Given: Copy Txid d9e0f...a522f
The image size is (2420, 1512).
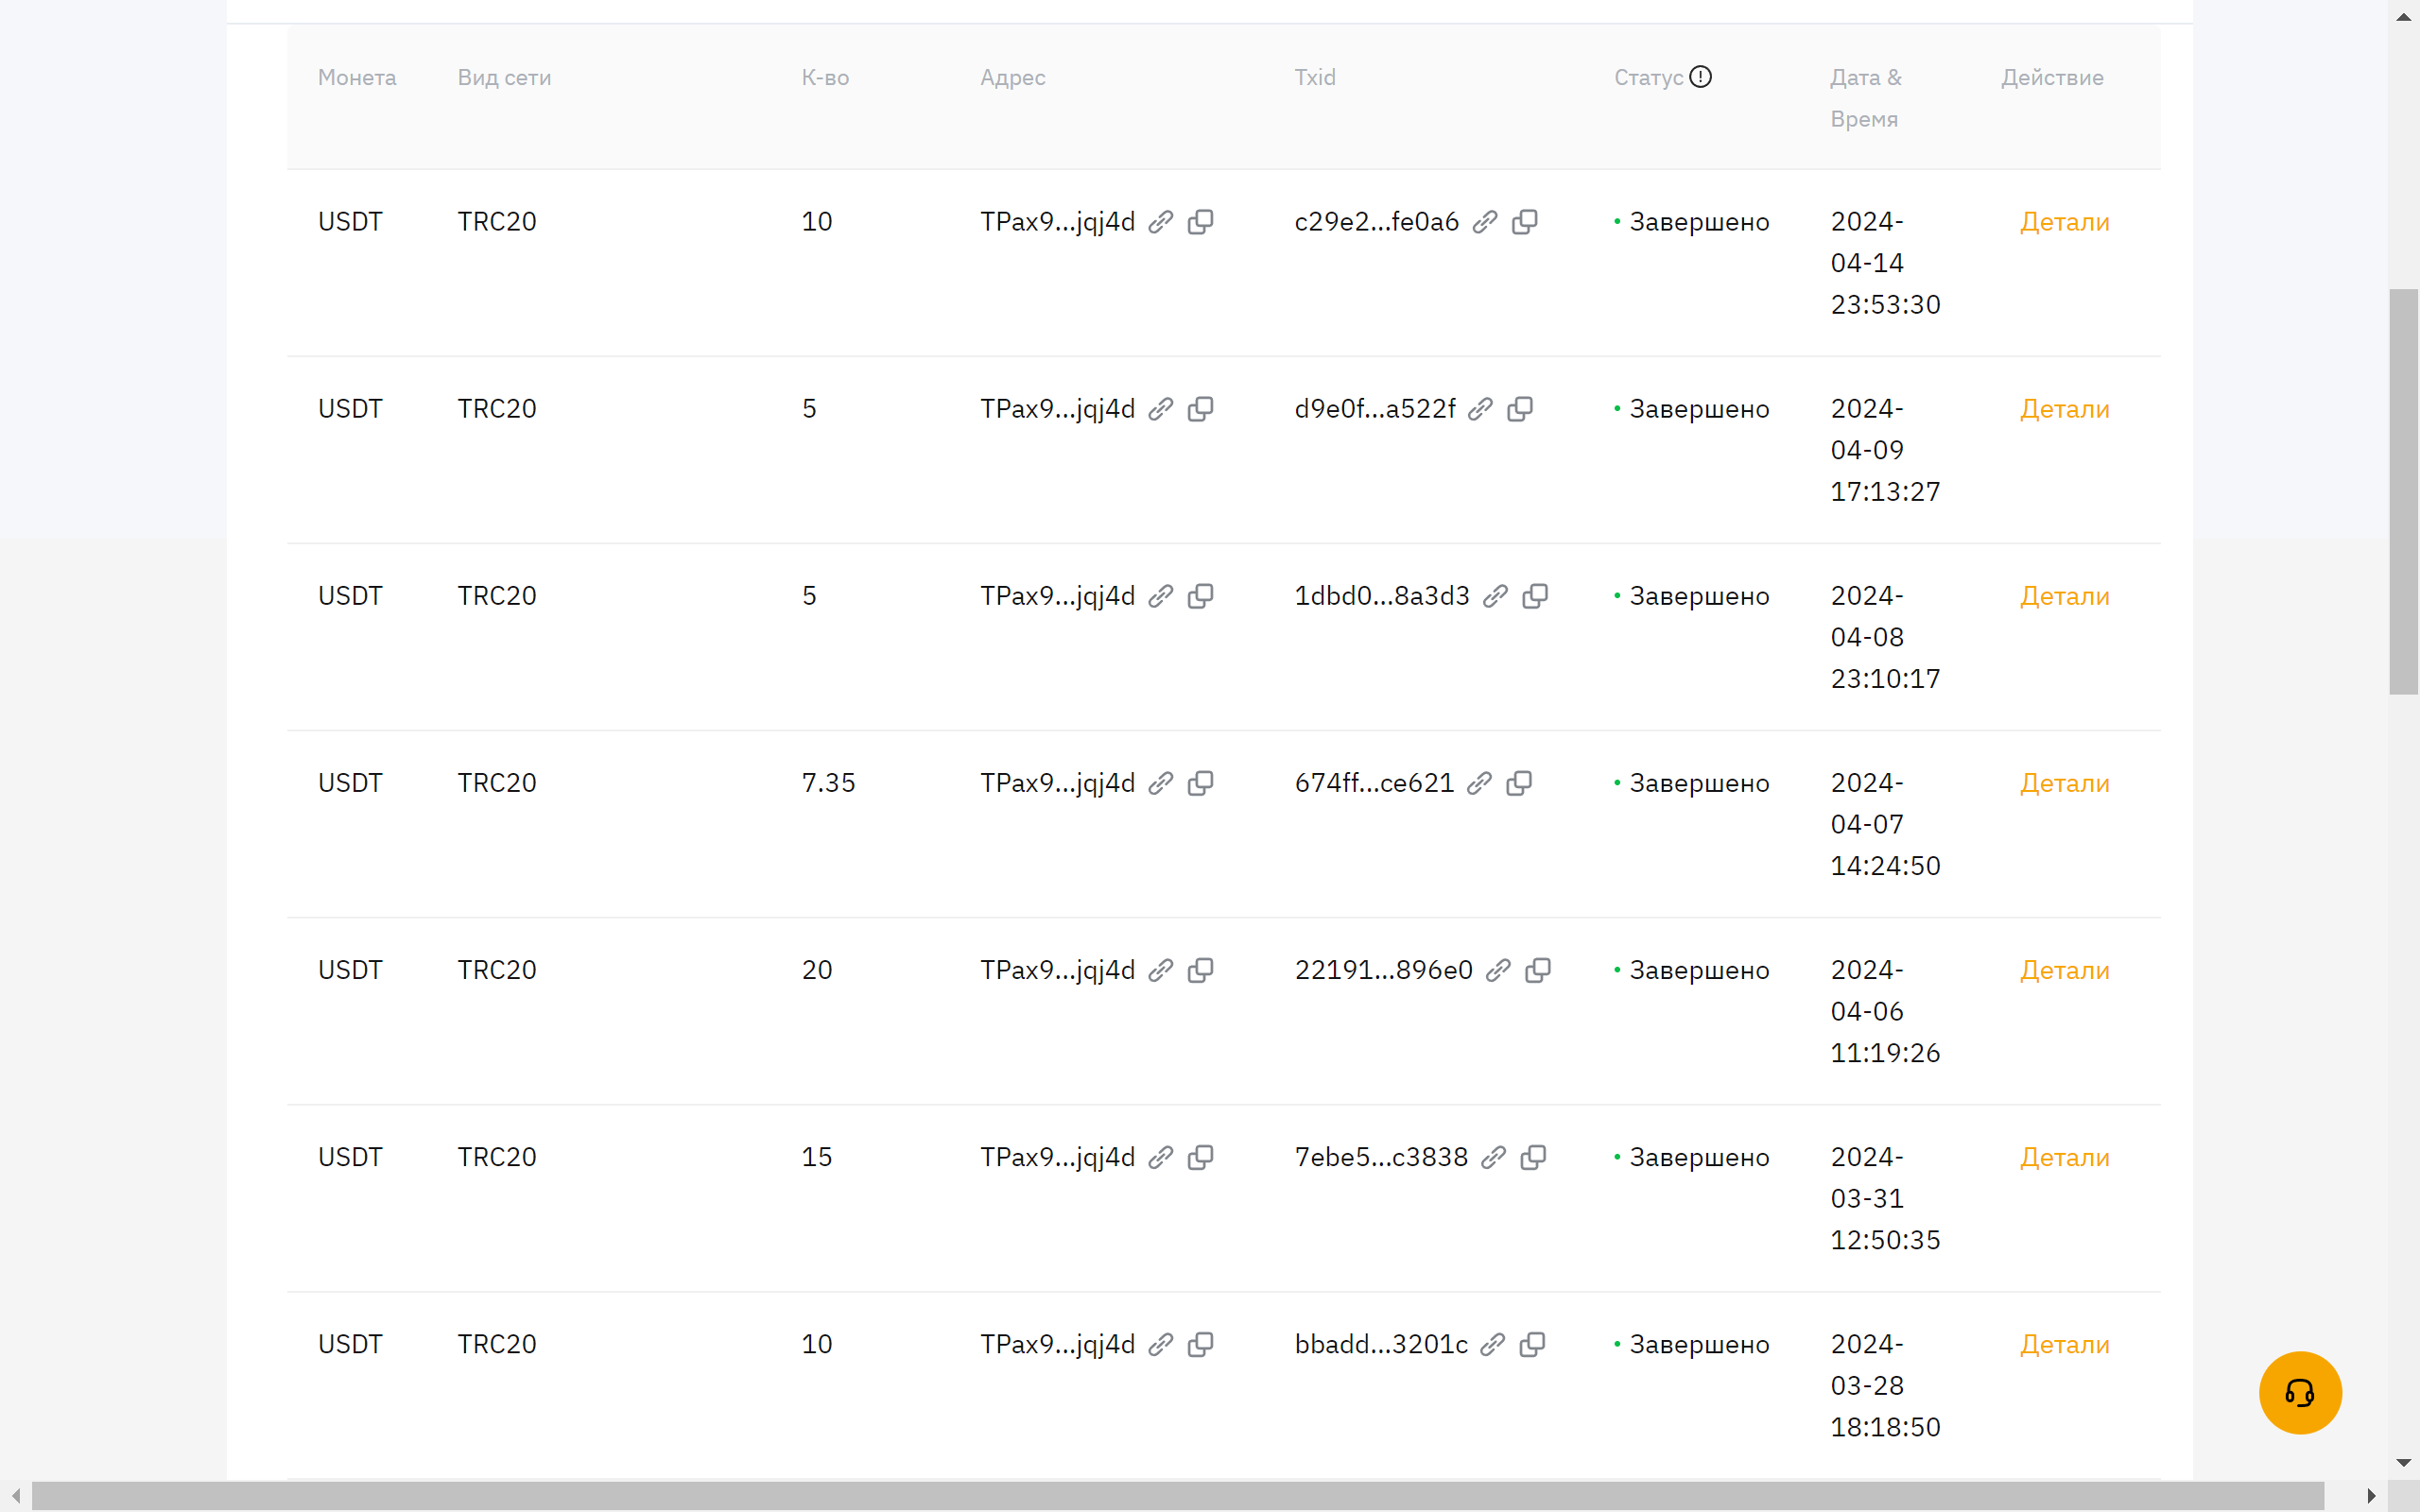Looking at the screenshot, I should click(1520, 409).
